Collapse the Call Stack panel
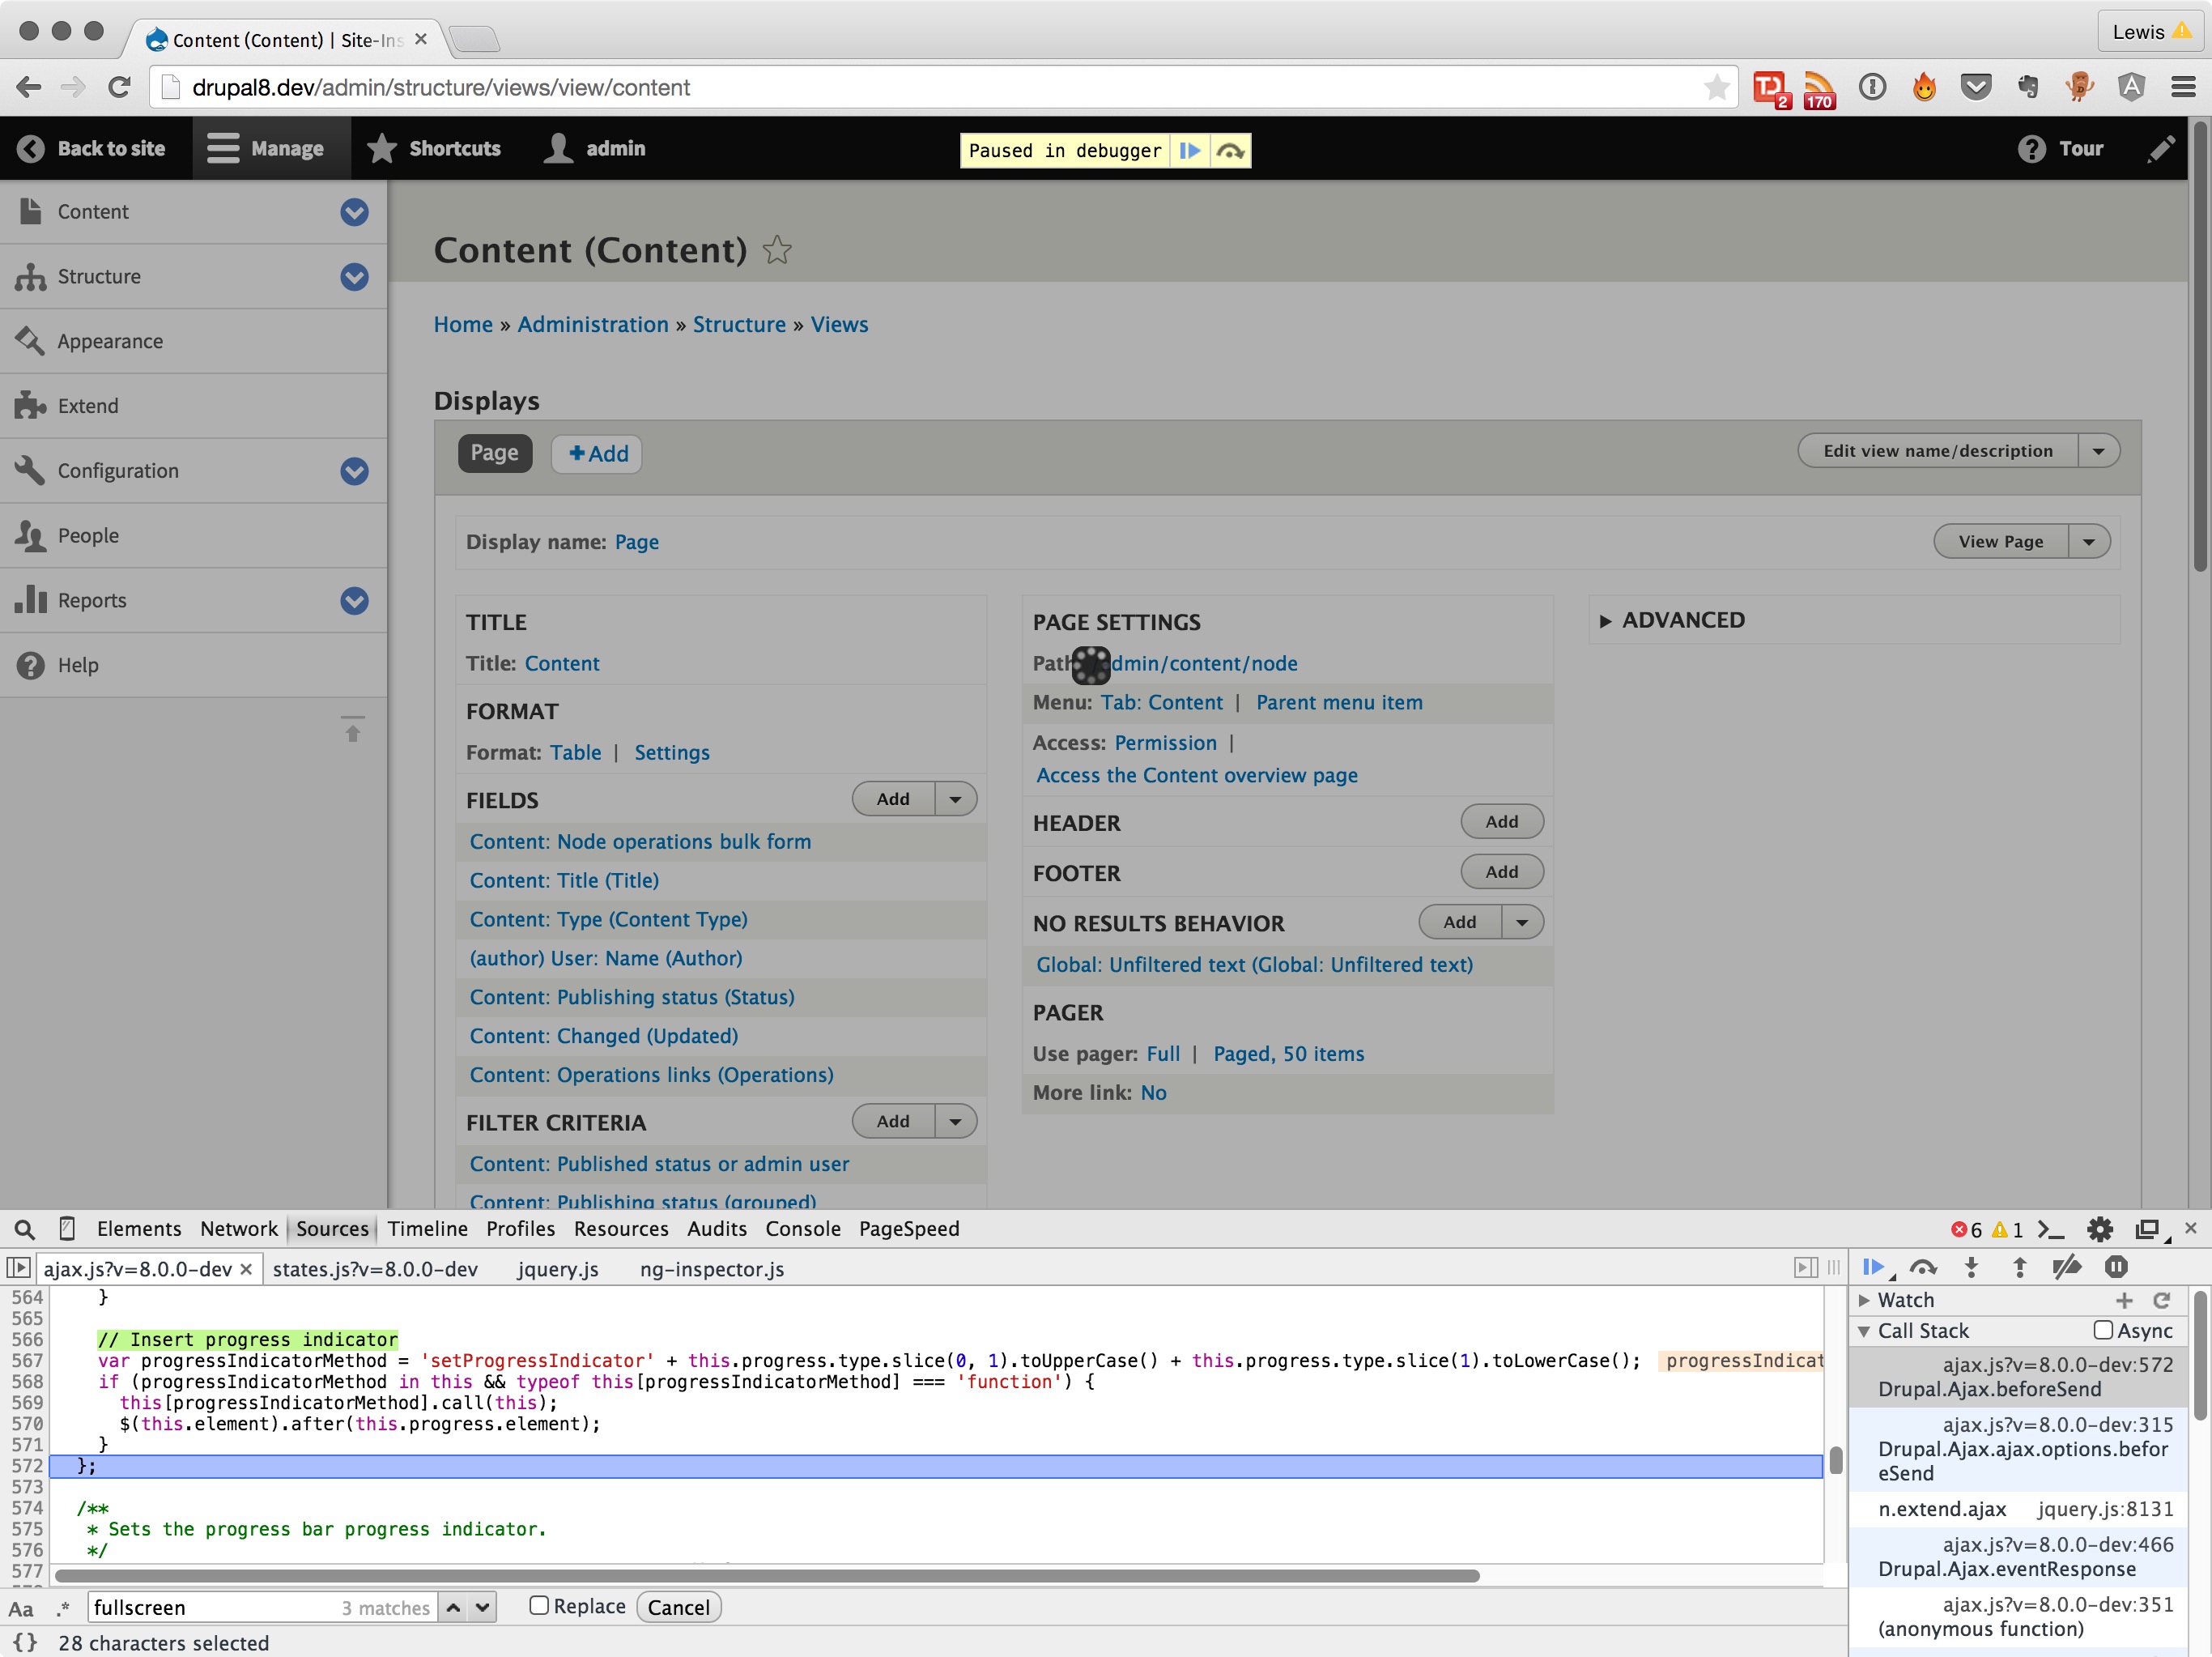 (1864, 1331)
